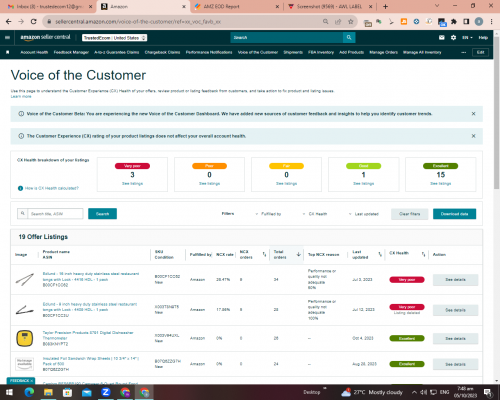
Task: Open the Seller Central hamburger menu
Action: pyautogui.click(x=7, y=38)
